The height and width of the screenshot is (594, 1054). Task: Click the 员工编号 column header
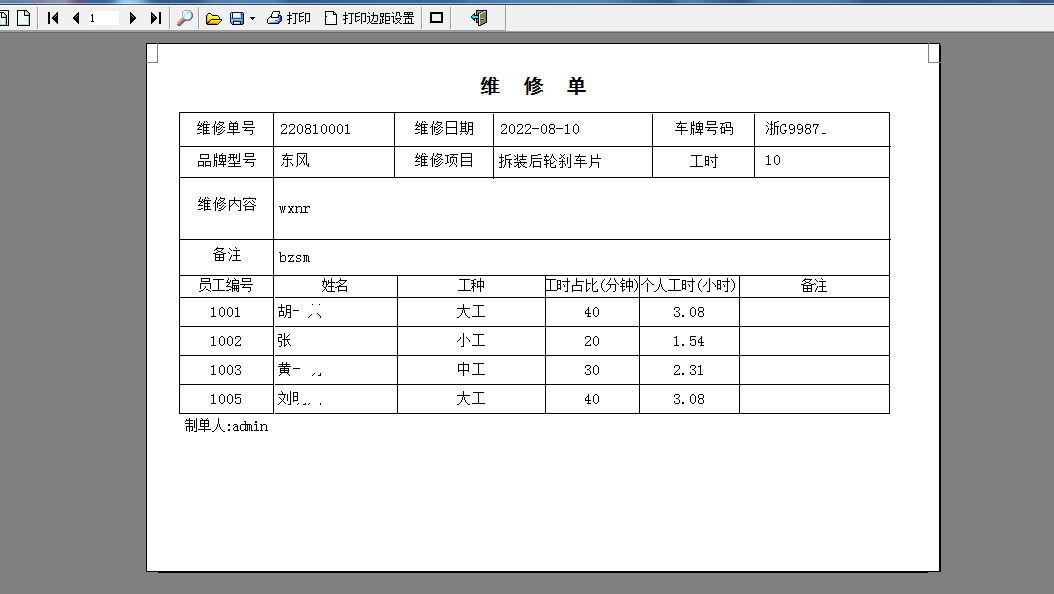click(x=226, y=286)
